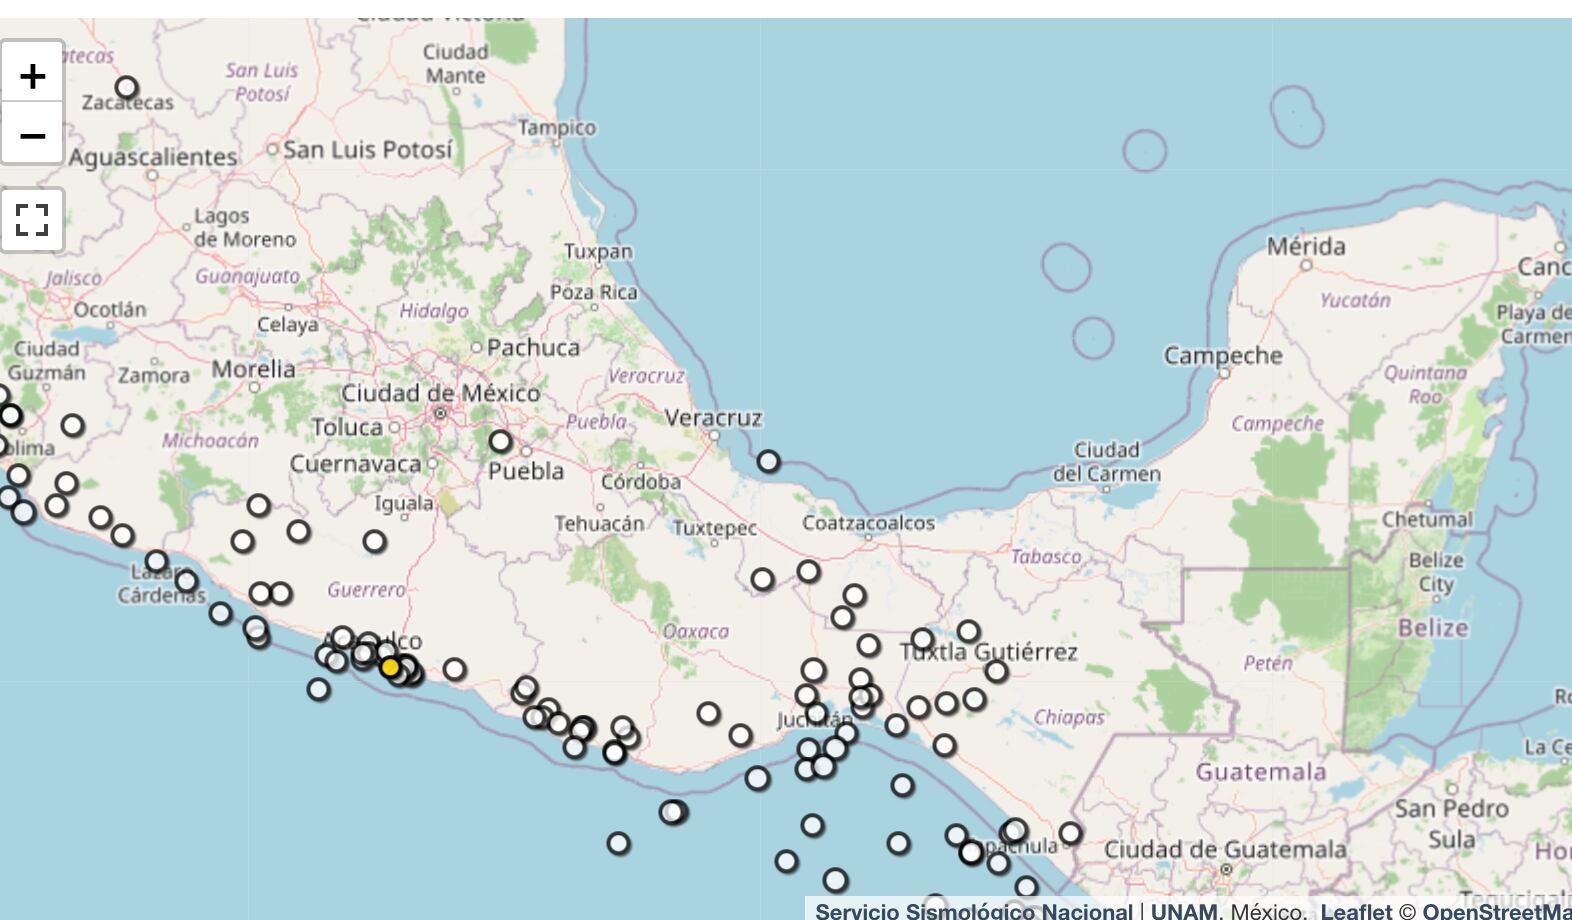Select the earthquake marker just south of Iguala
The height and width of the screenshot is (920, 1572).
click(x=374, y=542)
